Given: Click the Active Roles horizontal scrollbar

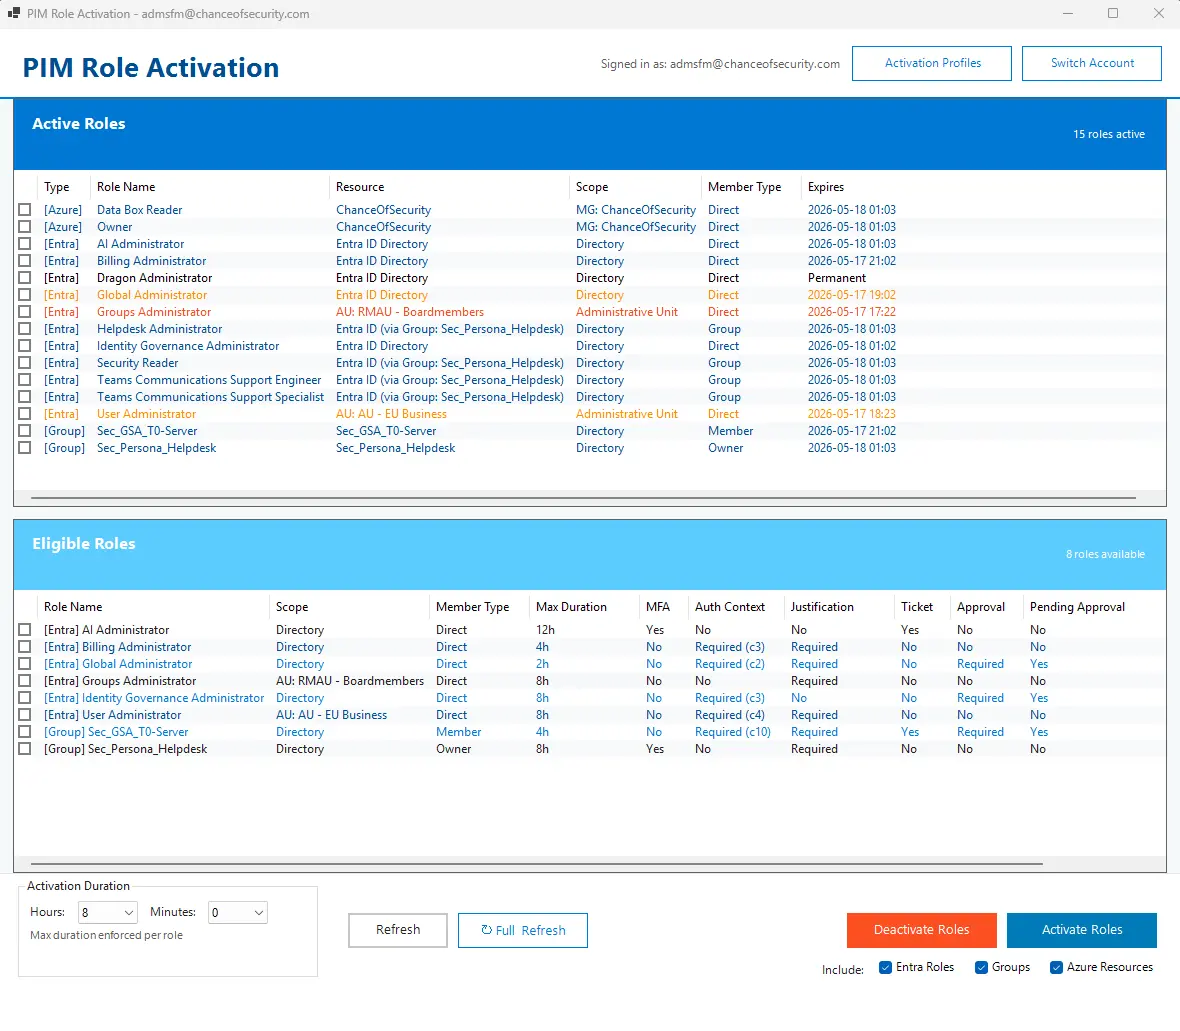Looking at the screenshot, I should click(x=583, y=497).
